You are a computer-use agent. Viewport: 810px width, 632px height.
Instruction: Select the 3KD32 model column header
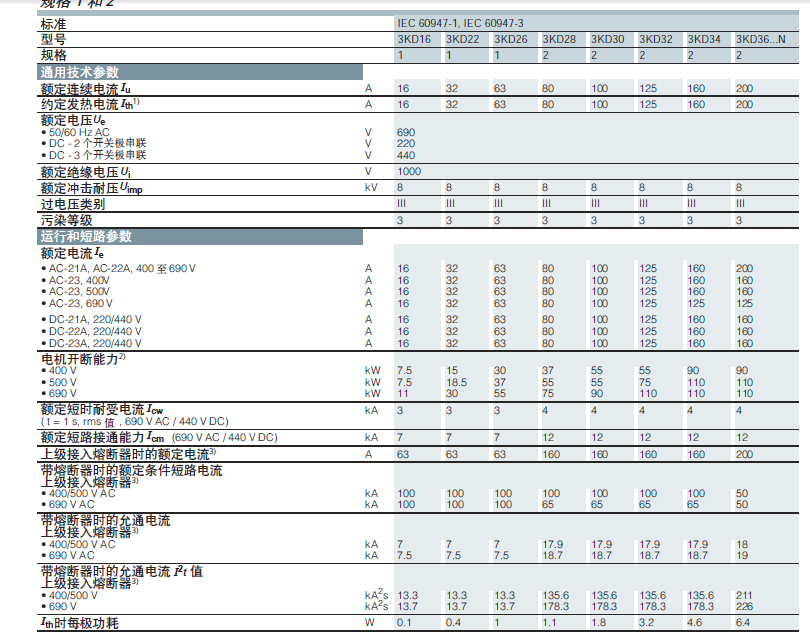tap(656, 39)
